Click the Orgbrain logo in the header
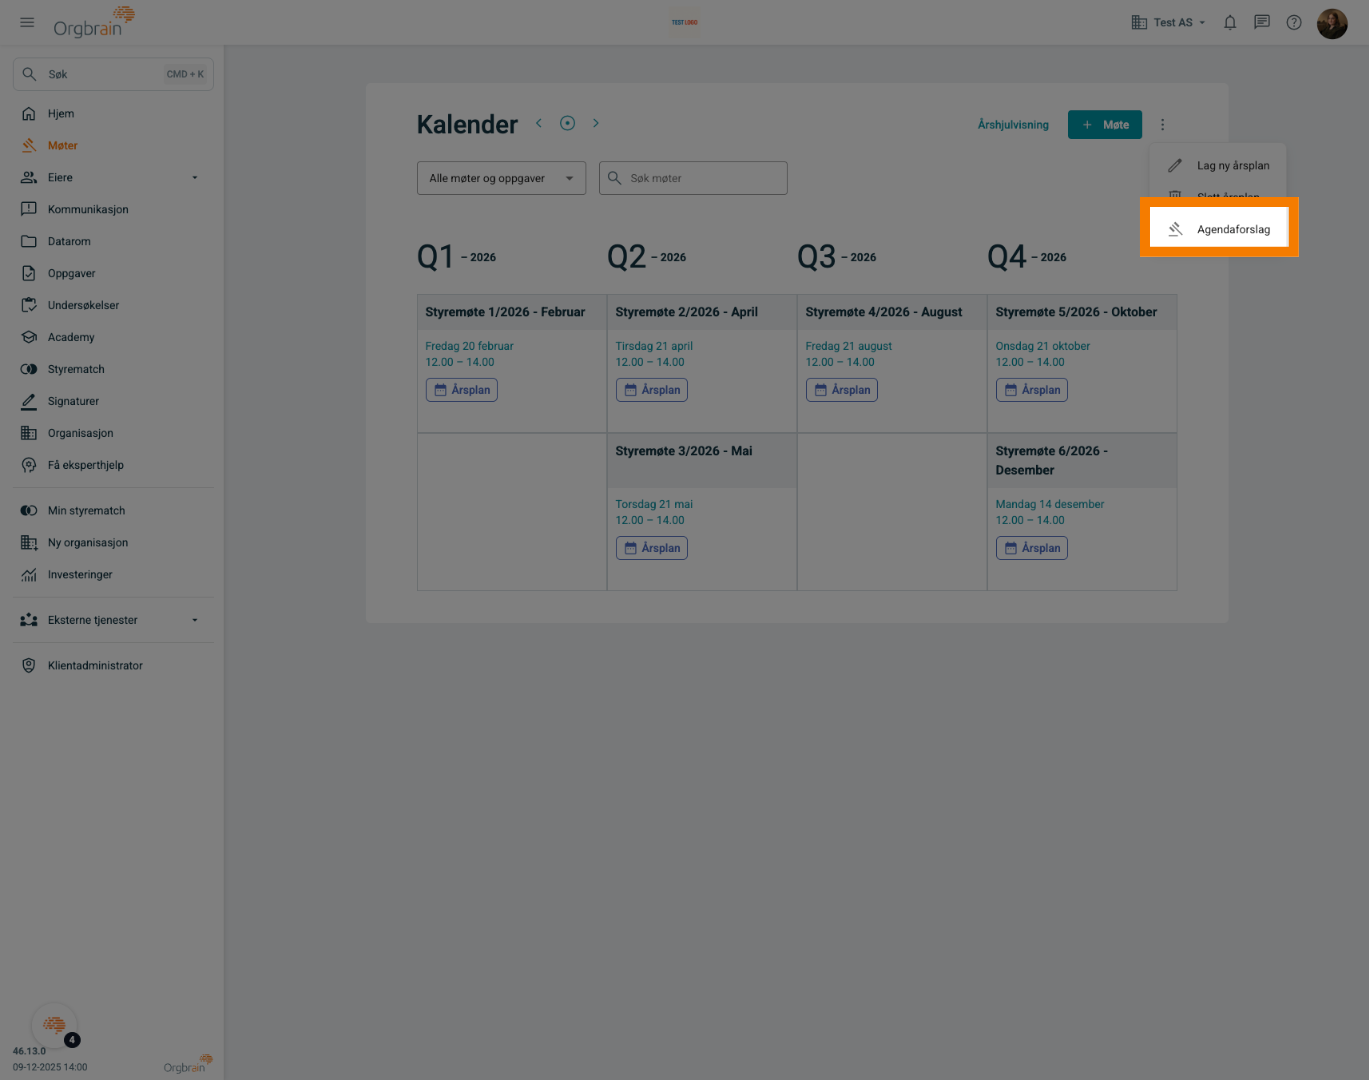 [x=94, y=22]
